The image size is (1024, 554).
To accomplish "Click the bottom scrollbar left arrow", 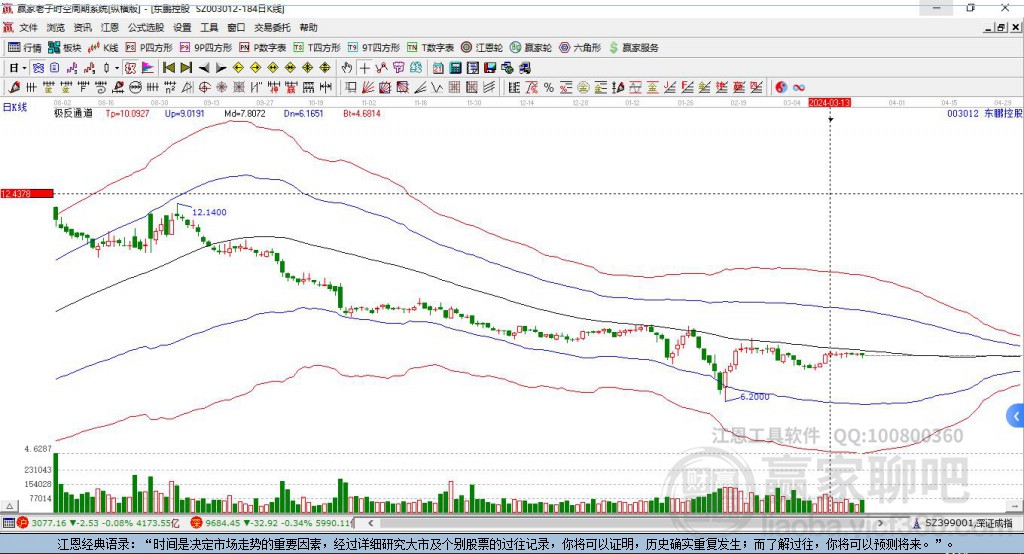I will [x=370, y=523].
